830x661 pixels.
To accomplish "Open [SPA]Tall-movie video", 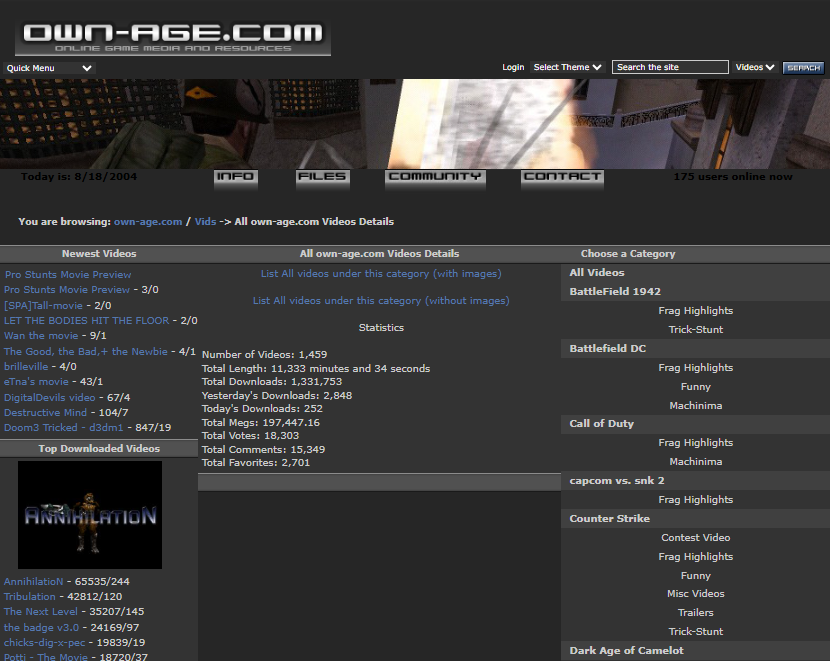I will coord(43,305).
